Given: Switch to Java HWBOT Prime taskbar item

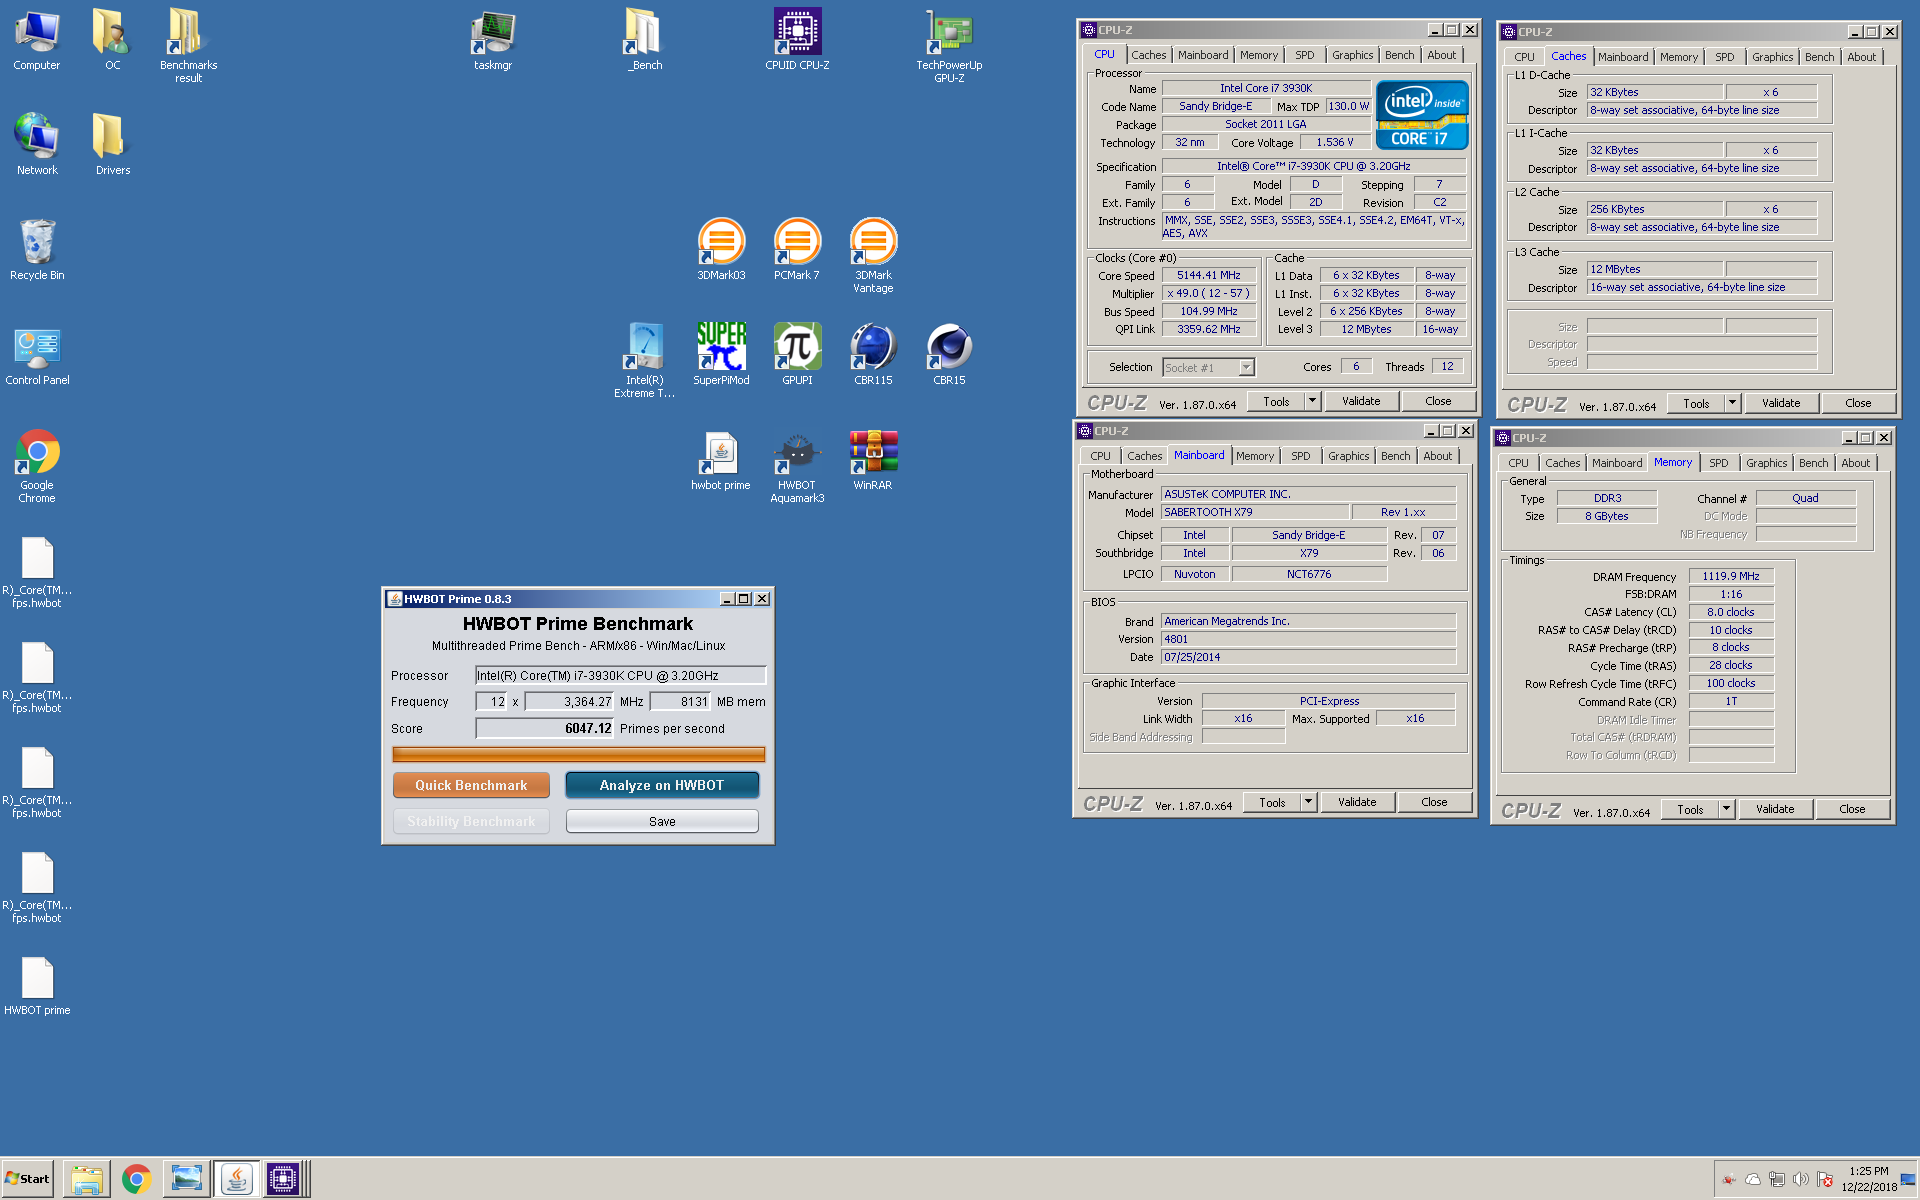Looking at the screenshot, I should pos(236,1179).
